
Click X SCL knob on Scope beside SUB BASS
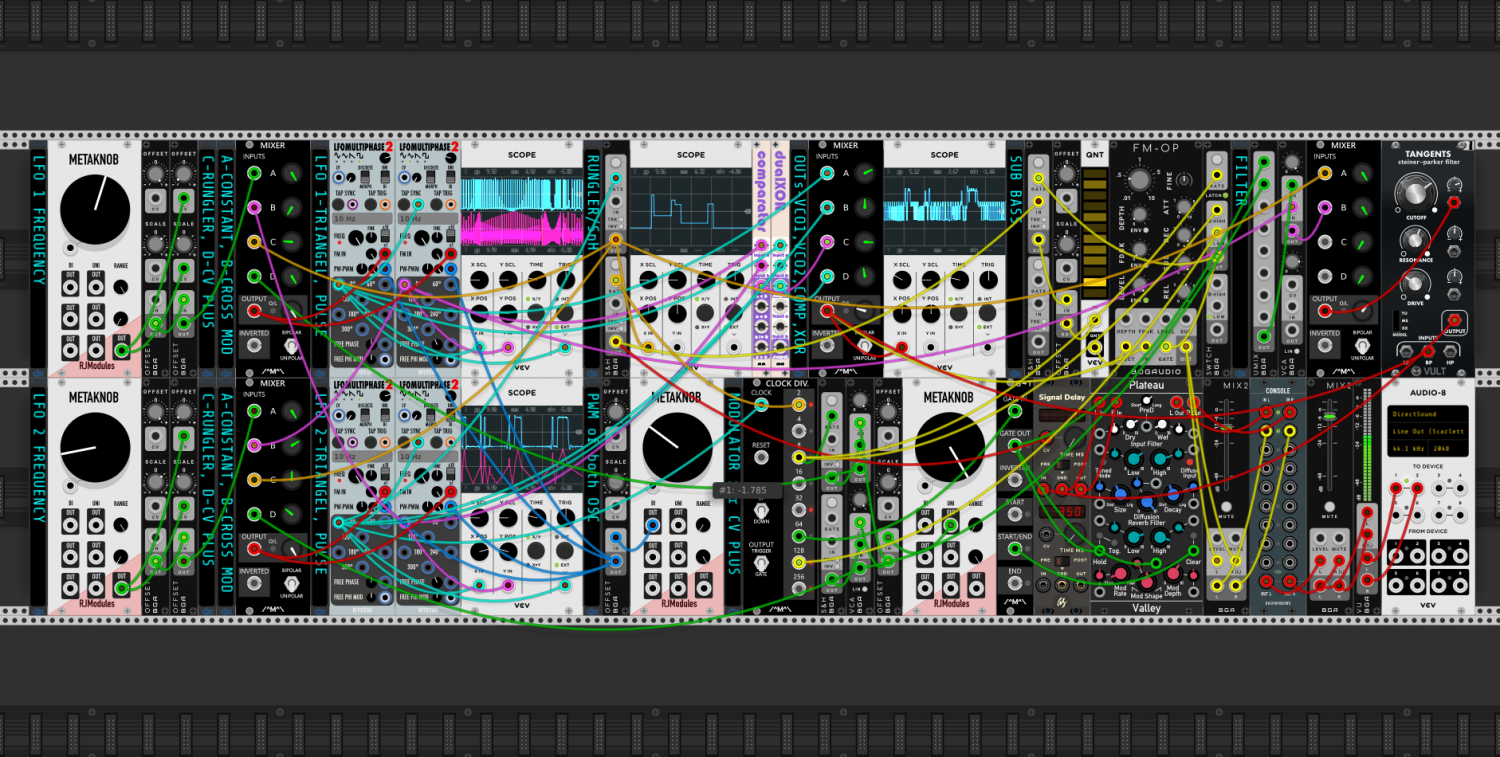click(903, 279)
